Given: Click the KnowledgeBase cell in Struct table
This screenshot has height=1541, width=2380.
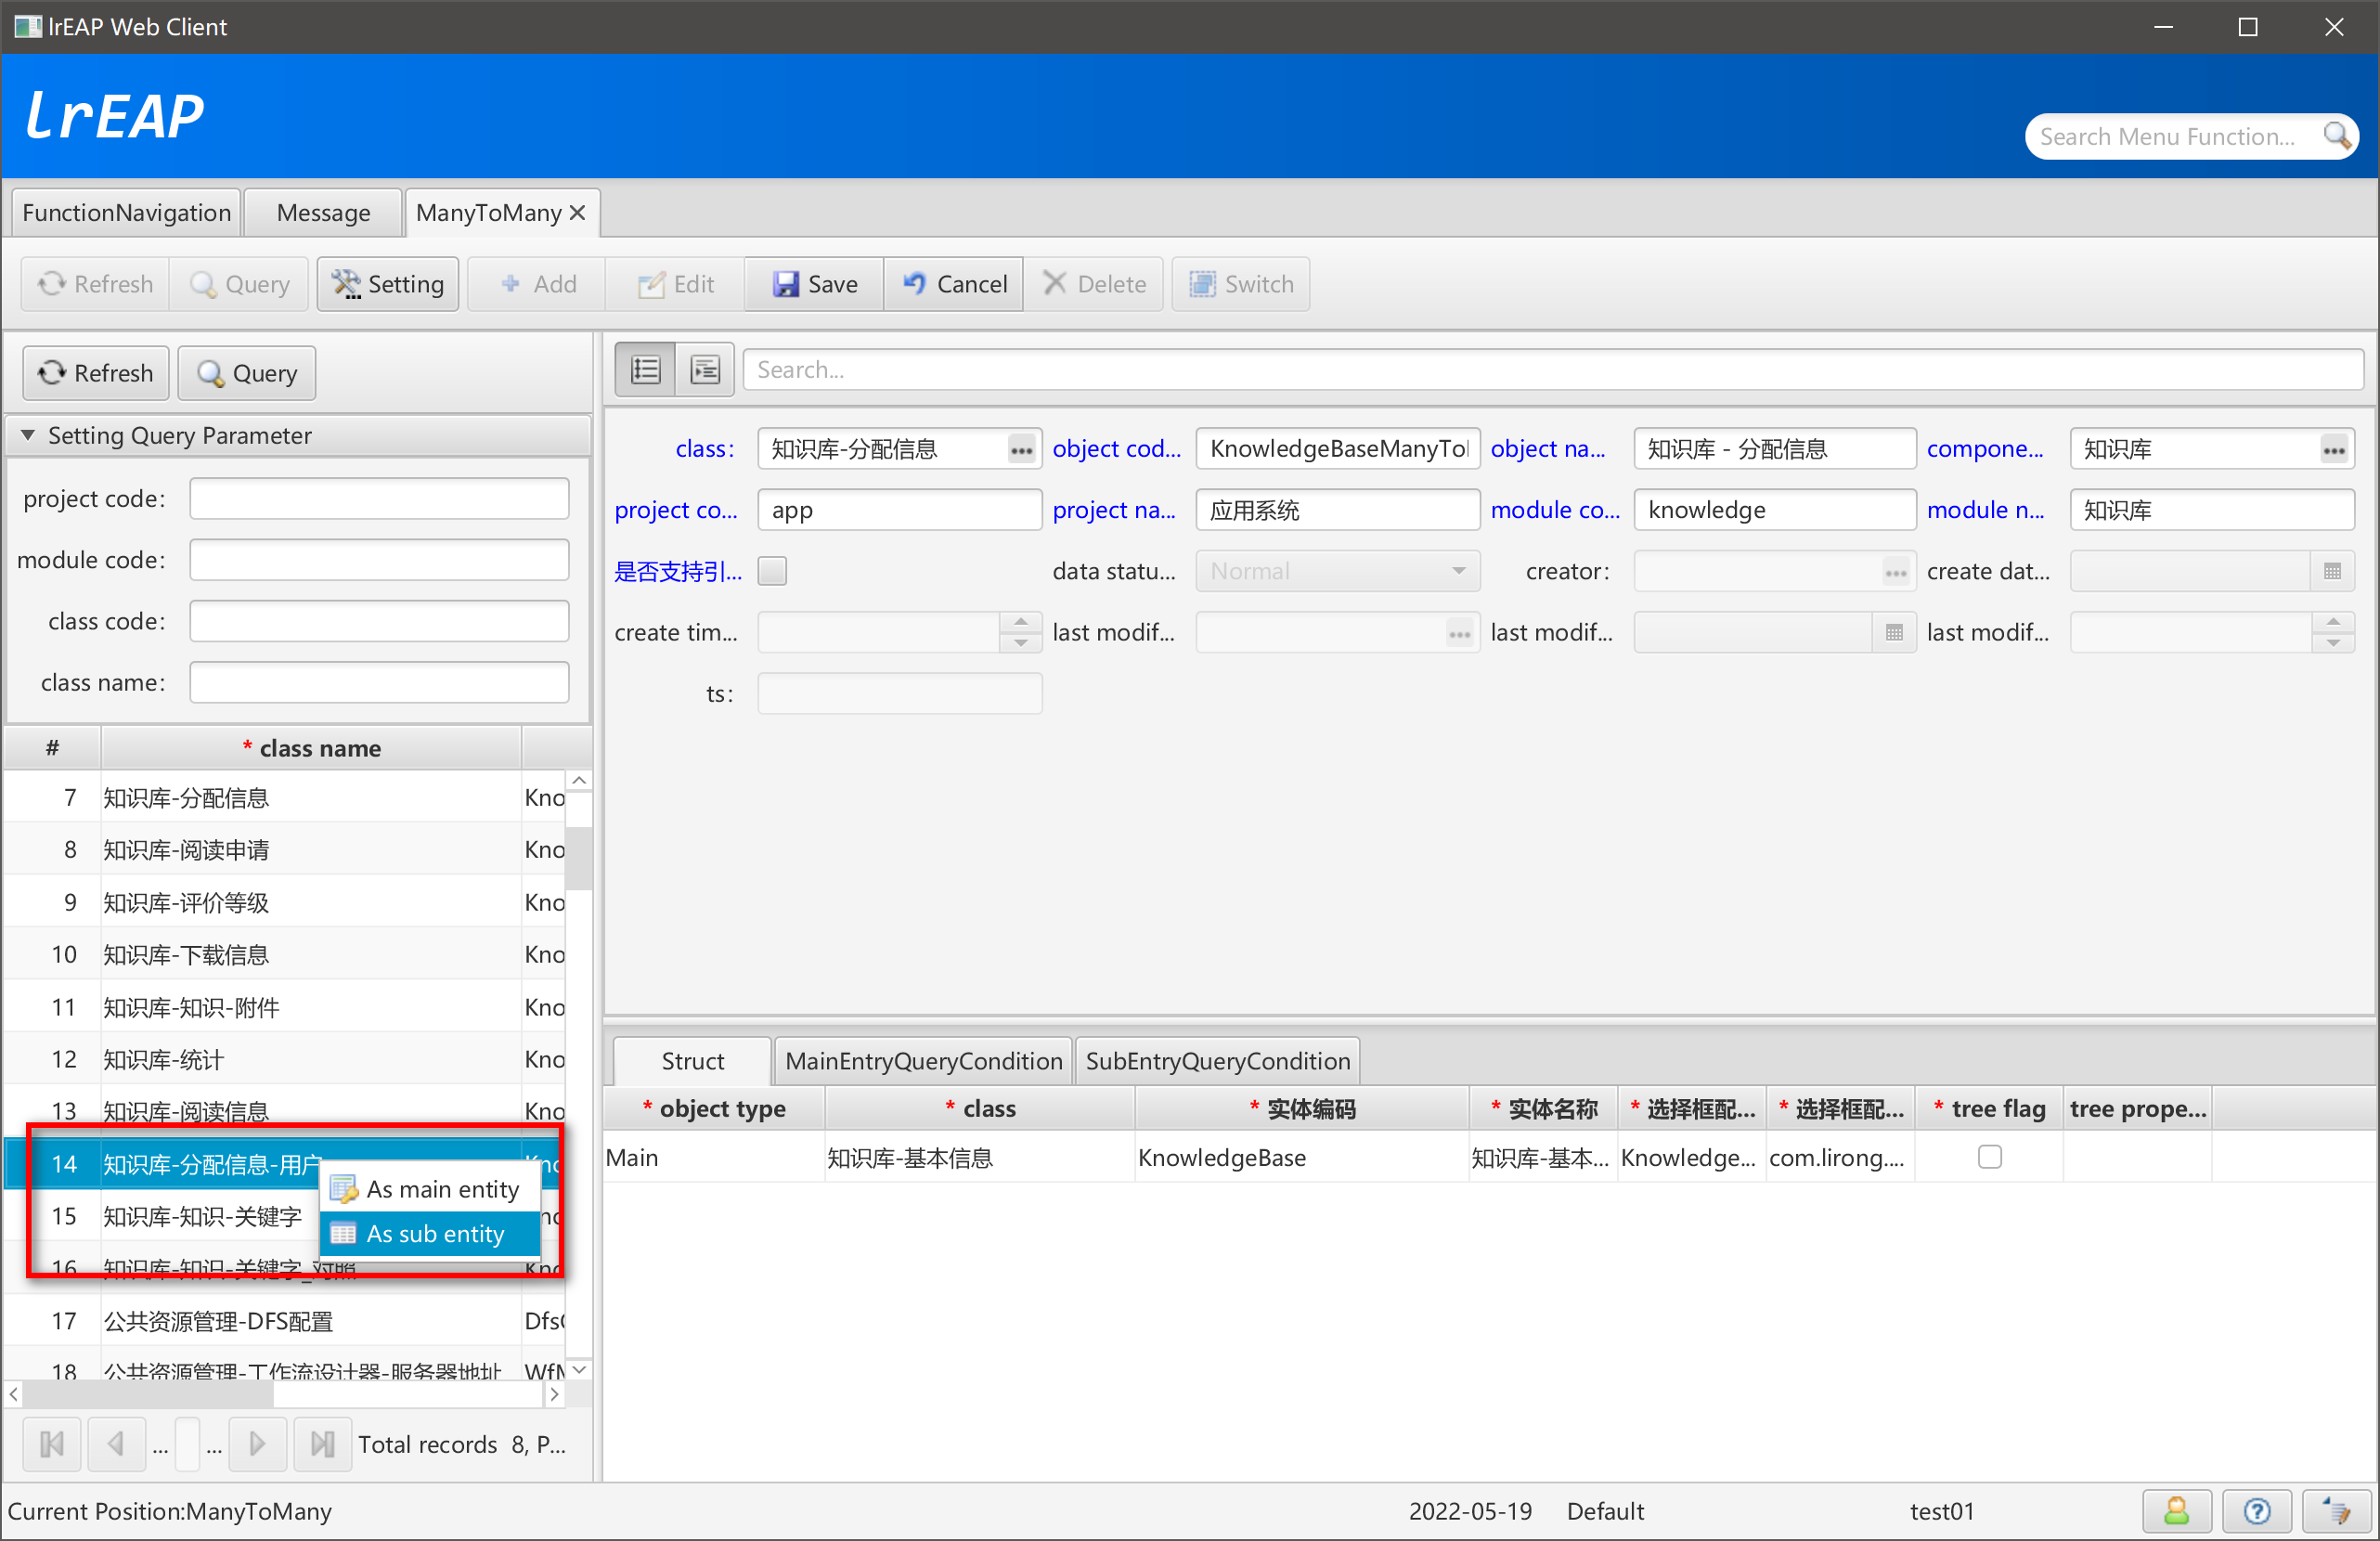Looking at the screenshot, I should (x=1301, y=1158).
